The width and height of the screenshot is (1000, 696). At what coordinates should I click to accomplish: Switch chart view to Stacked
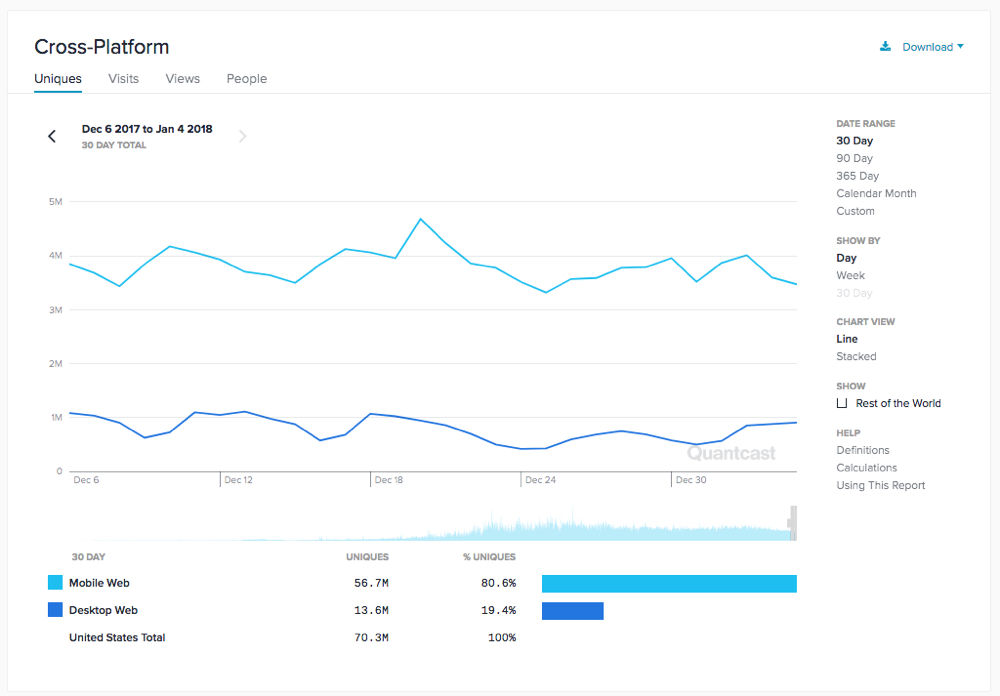point(856,356)
